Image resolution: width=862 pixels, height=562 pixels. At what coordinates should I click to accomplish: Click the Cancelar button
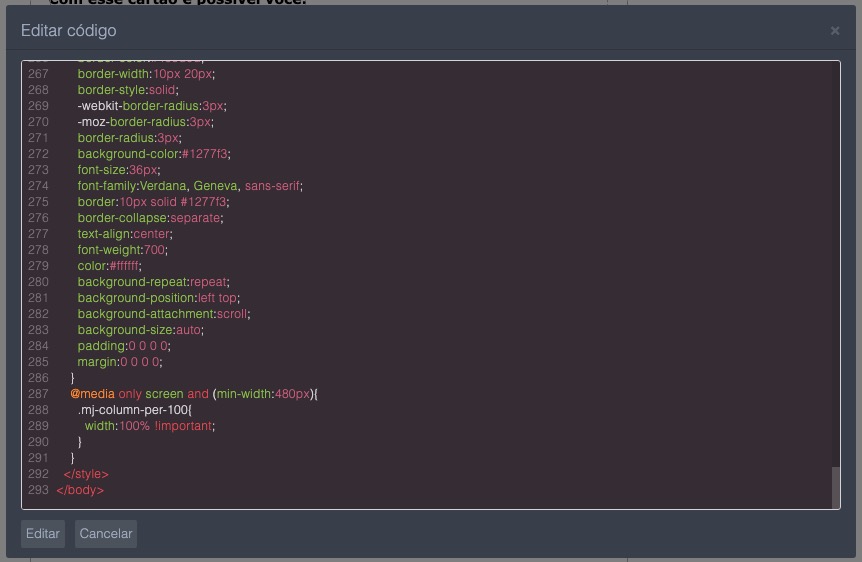point(106,533)
